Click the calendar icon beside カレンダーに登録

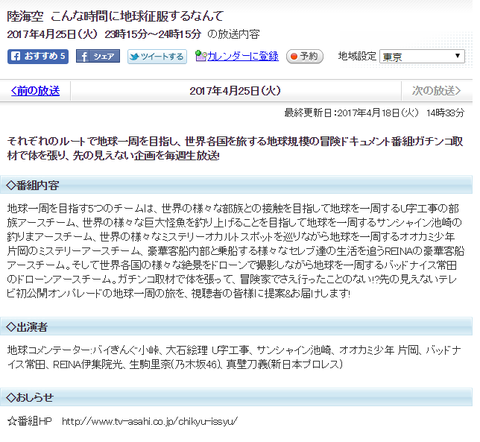(201, 56)
